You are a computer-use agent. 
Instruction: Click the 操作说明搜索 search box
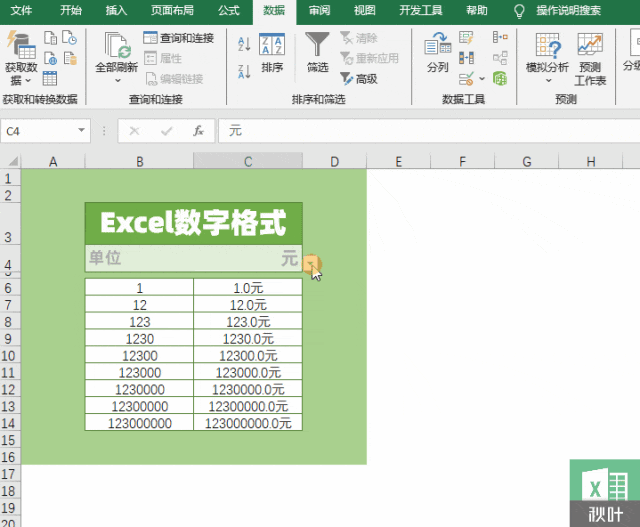[568, 10]
